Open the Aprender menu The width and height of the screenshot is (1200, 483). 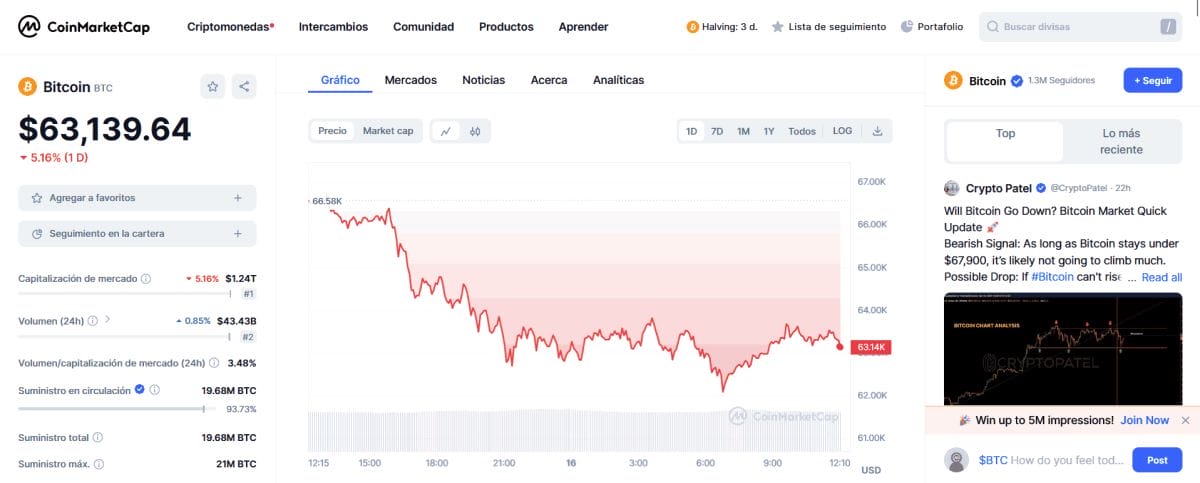[x=583, y=27]
